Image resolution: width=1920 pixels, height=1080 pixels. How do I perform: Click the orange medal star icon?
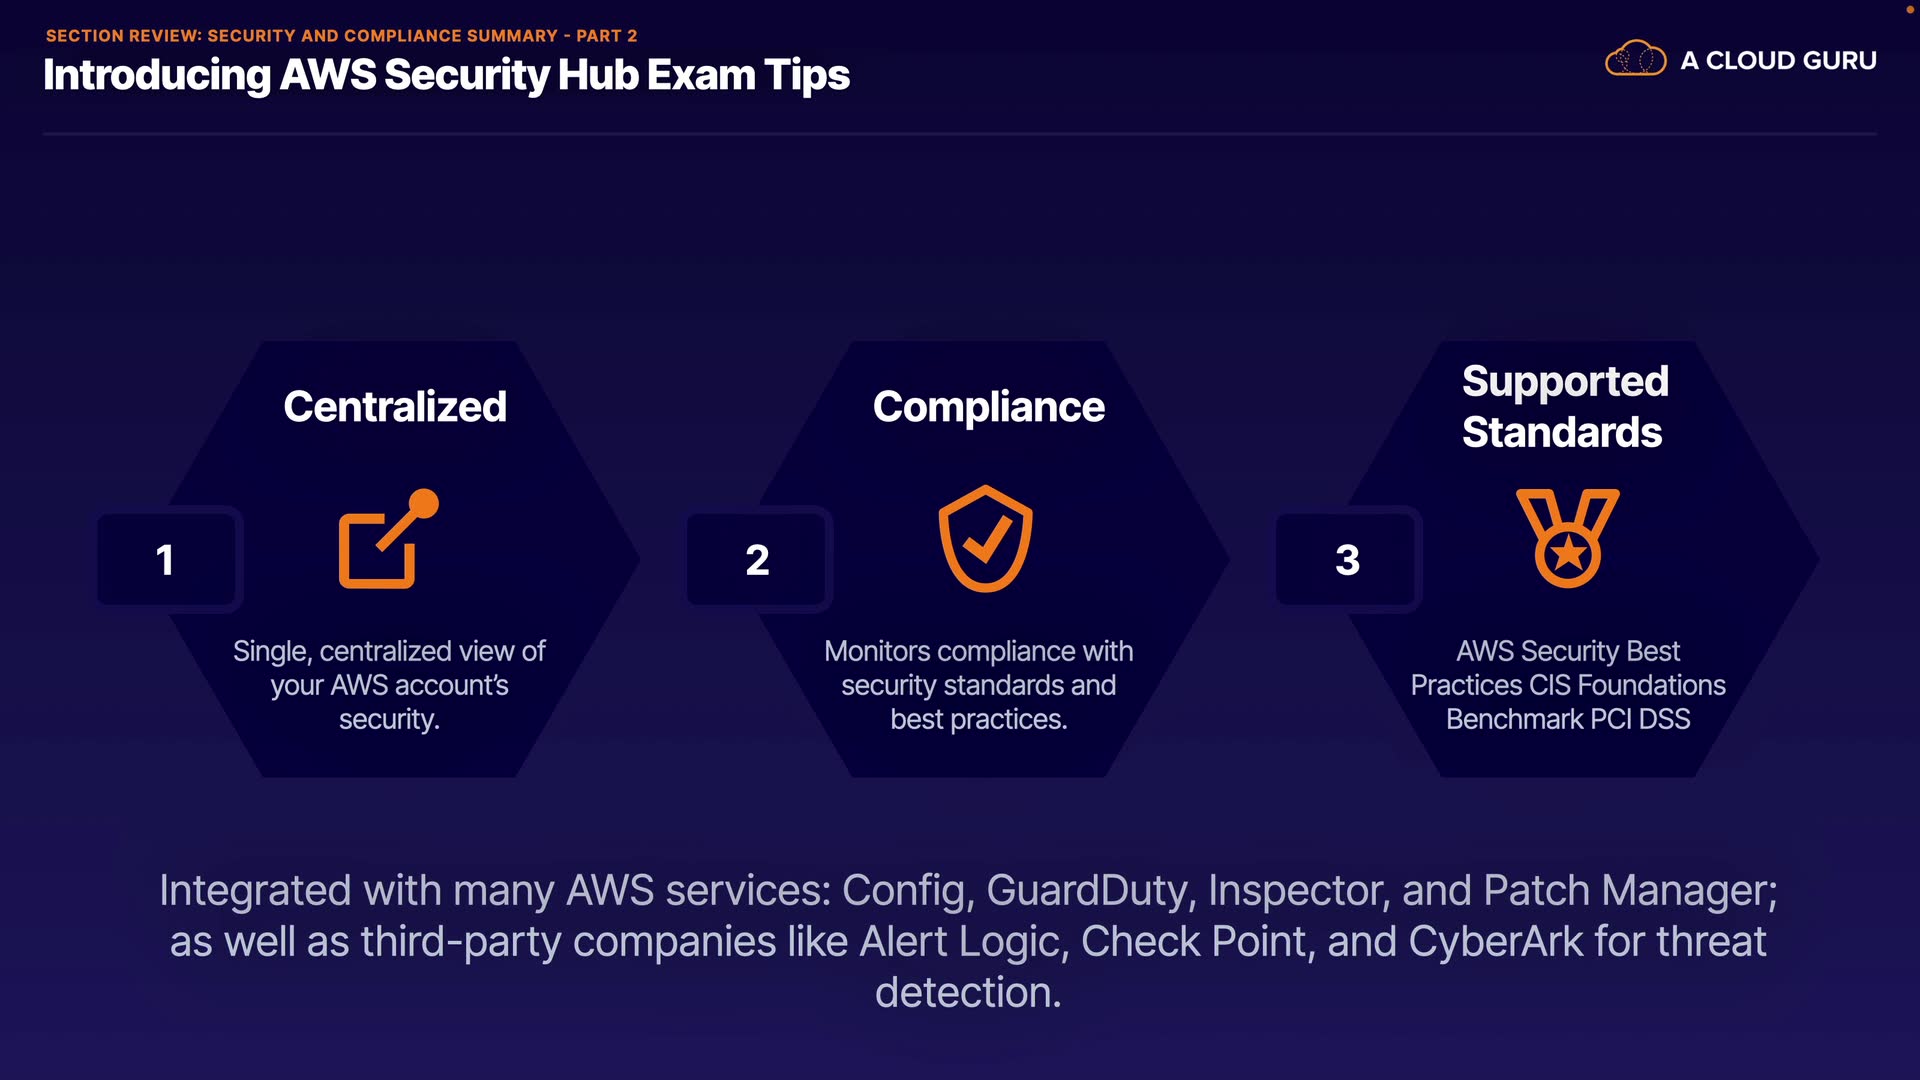[x=1567, y=539]
